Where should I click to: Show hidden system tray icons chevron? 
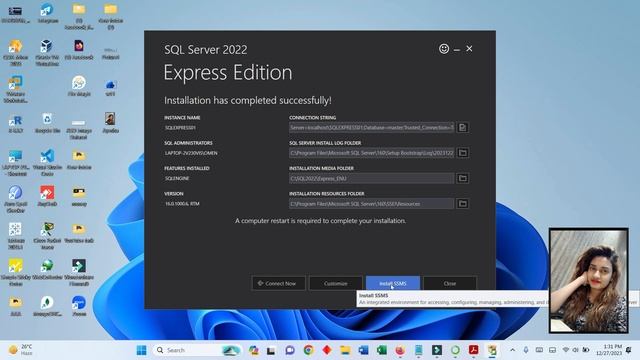click(x=512, y=350)
